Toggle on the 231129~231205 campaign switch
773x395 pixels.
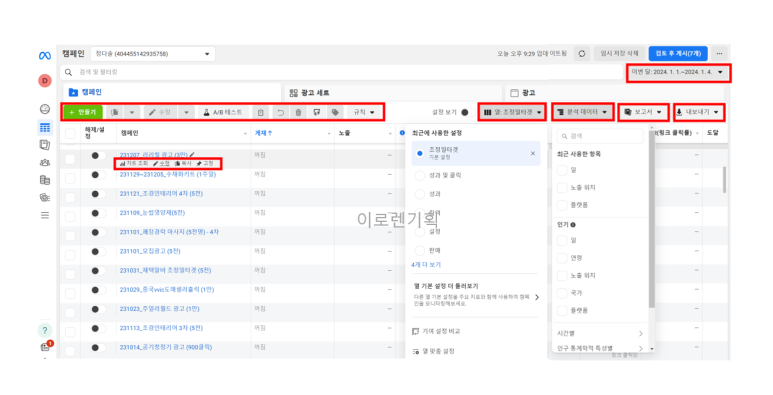tap(98, 175)
